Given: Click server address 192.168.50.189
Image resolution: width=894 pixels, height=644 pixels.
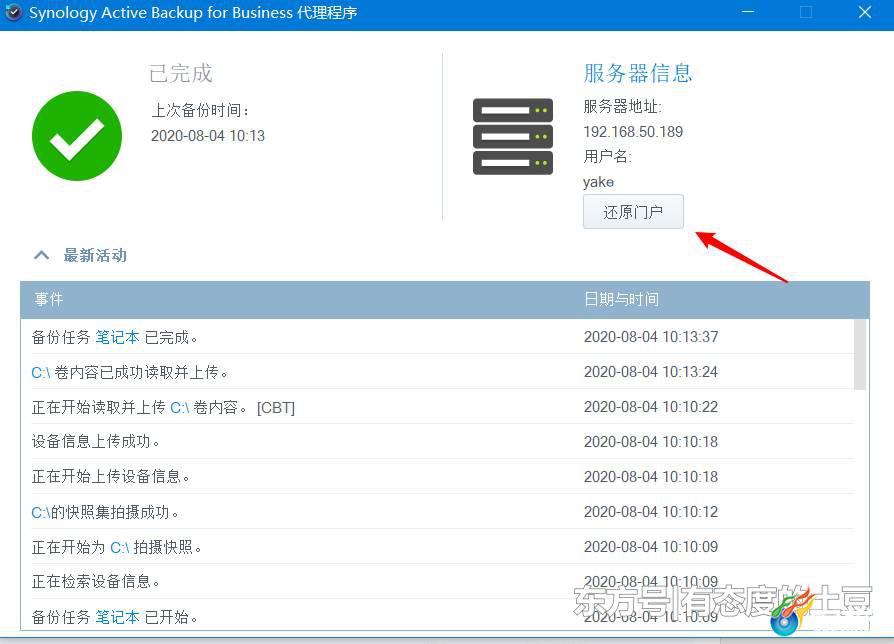Looking at the screenshot, I should [633, 132].
